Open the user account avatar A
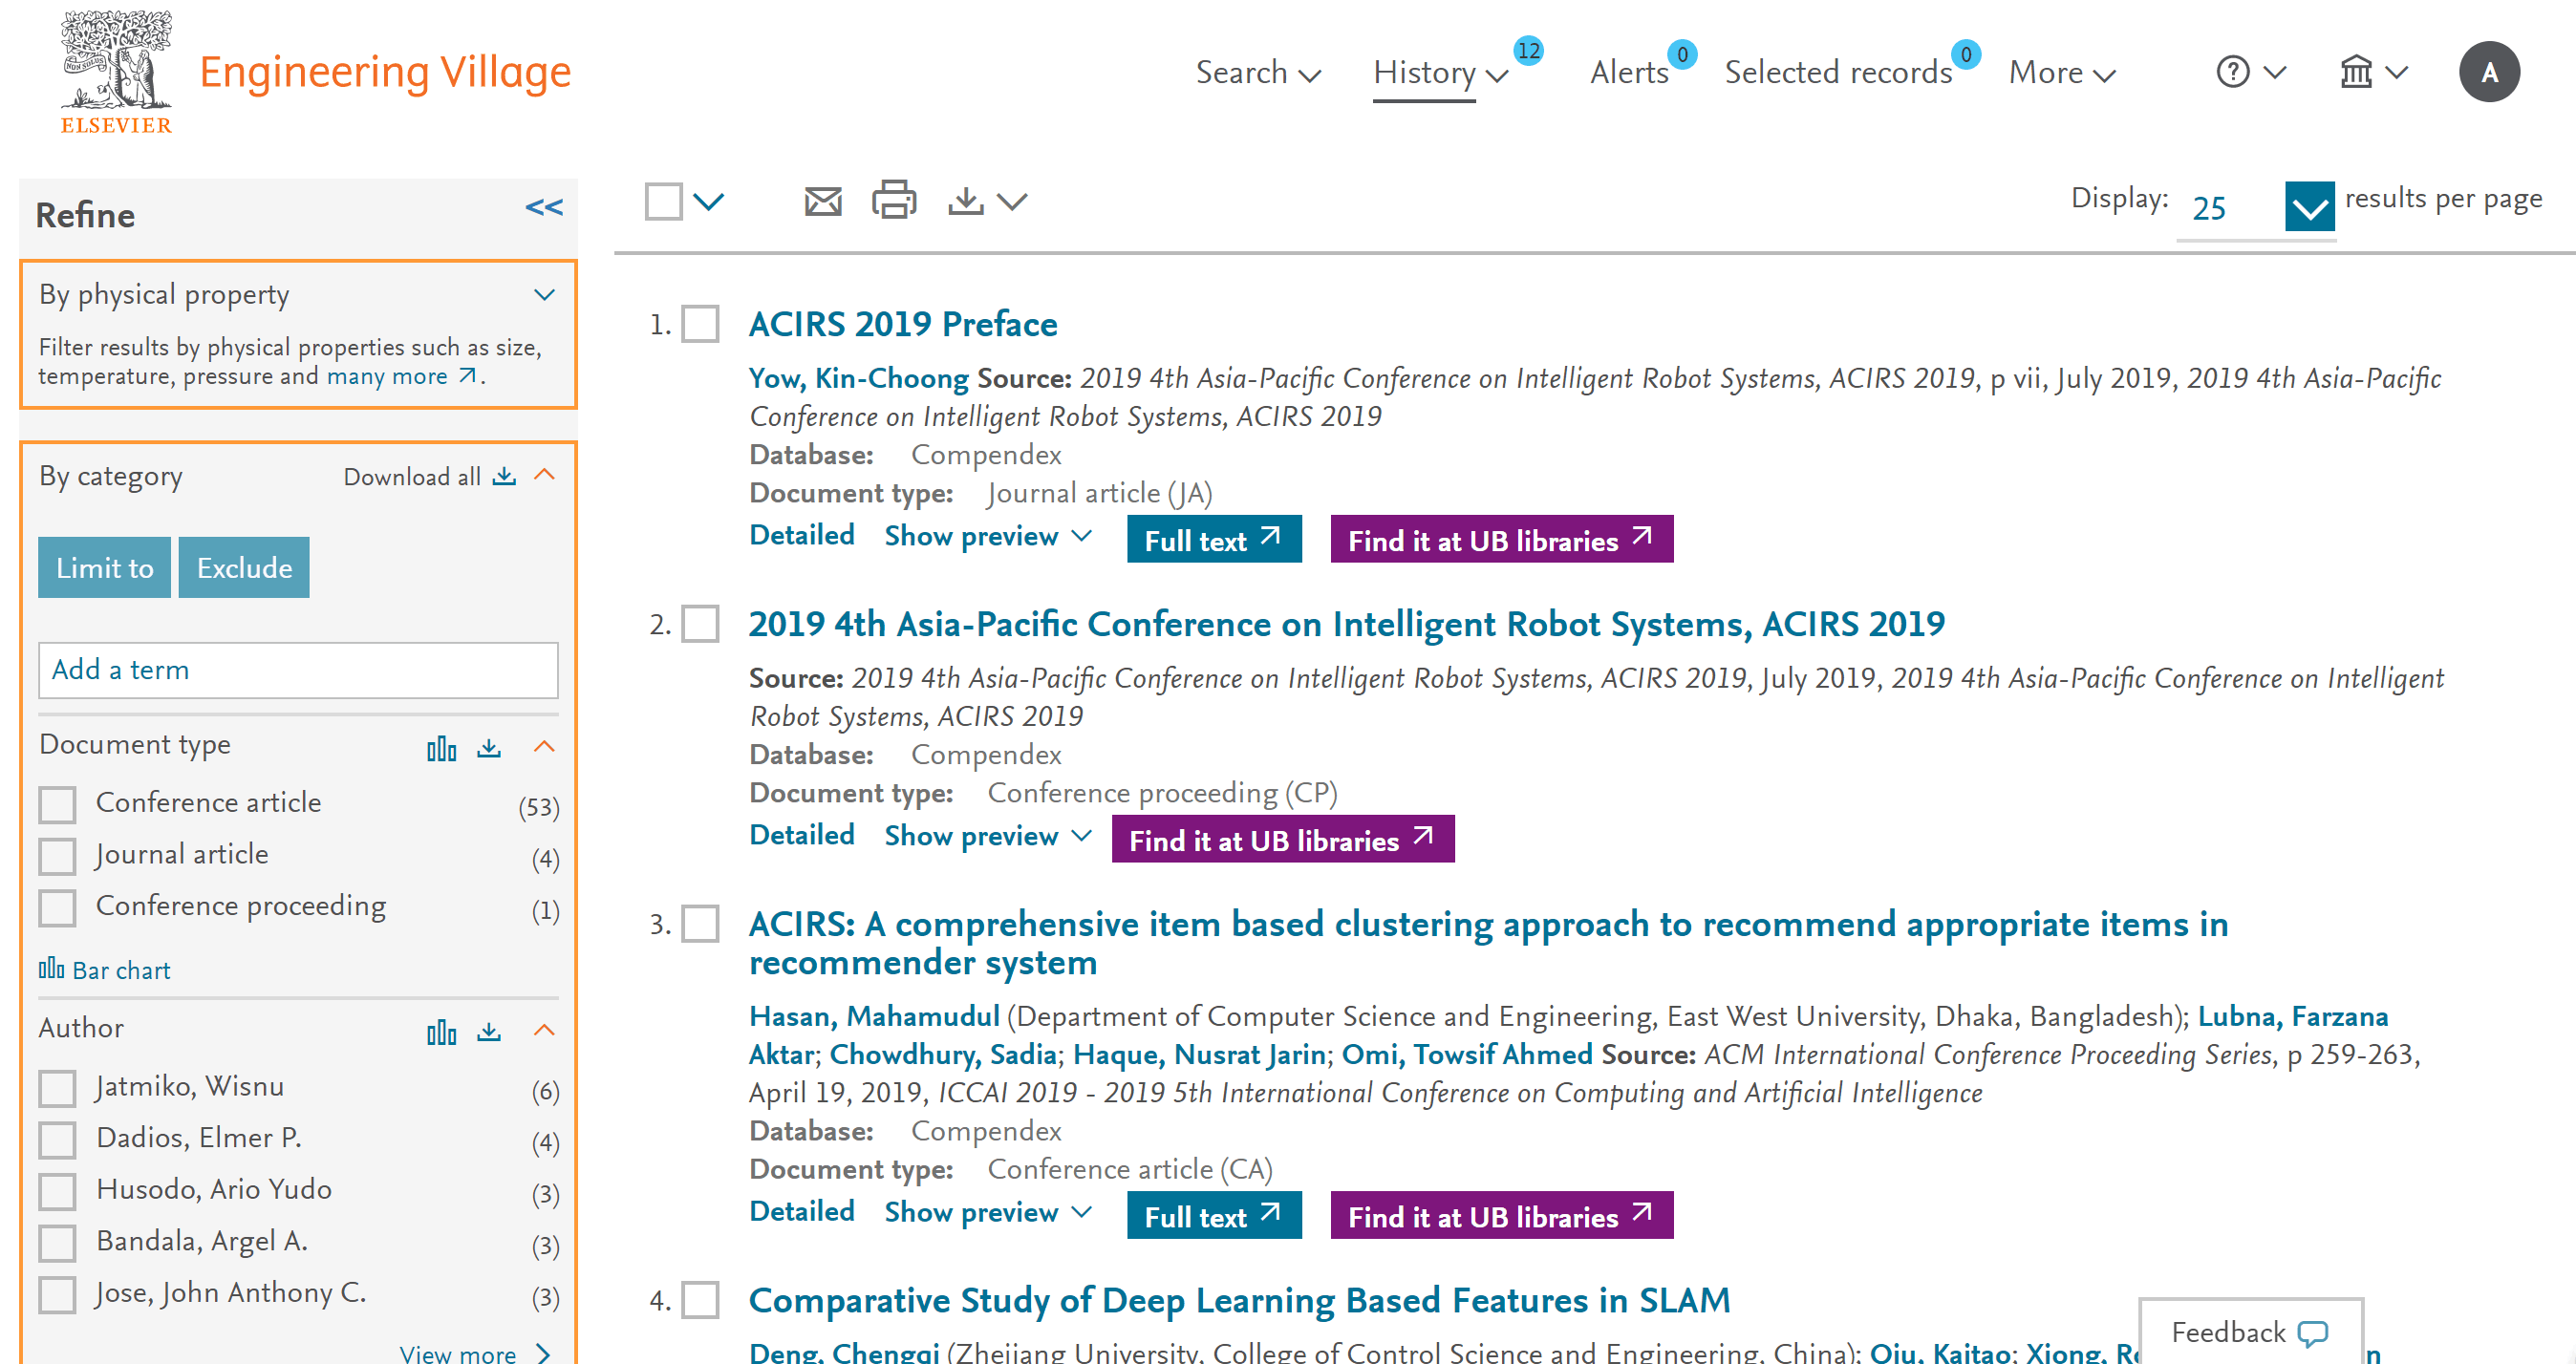This screenshot has height=1364, width=2576. (2489, 72)
